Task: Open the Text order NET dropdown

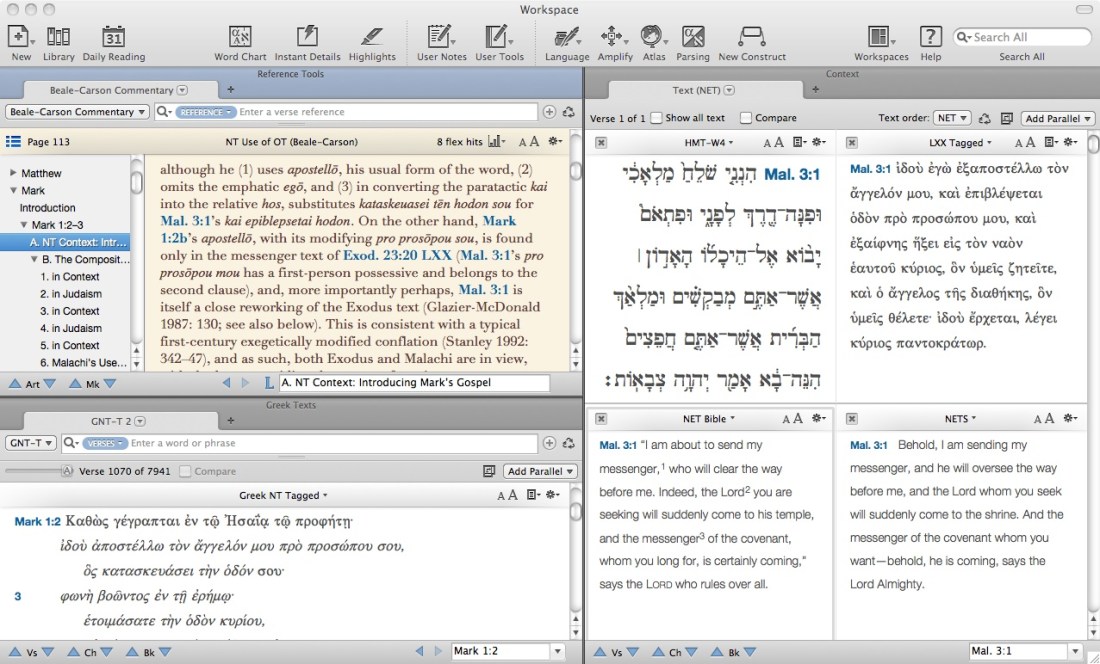Action: tap(950, 118)
